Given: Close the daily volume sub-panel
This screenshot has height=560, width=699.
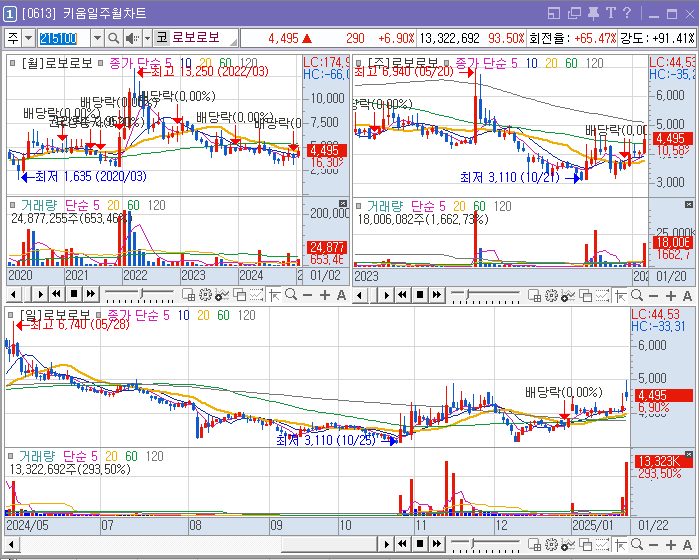Looking at the screenshot, I should (689, 454).
